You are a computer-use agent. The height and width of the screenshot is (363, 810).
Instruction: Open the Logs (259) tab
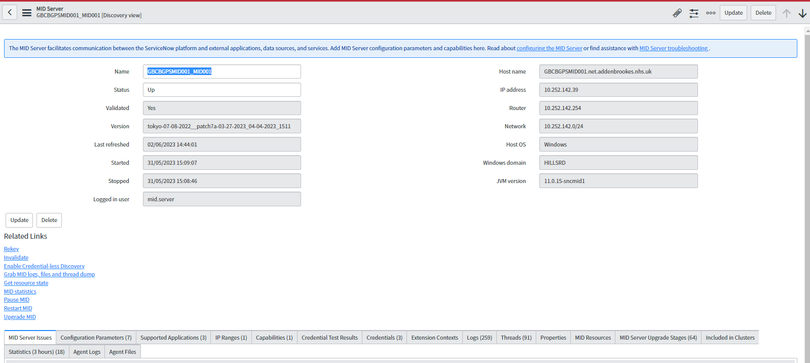479,338
